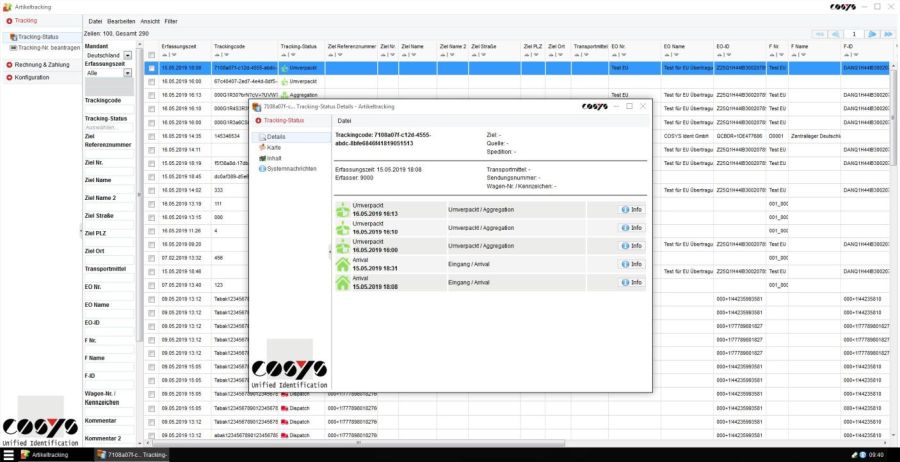This screenshot has height=462, width=900.
Task: Switch to 7108a07f Tracking taskbar entry
Action: 133,455
